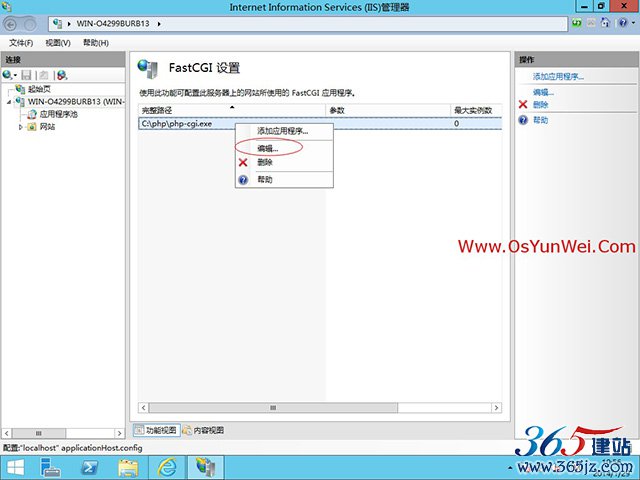Click the 参数 column header

click(x=388, y=110)
